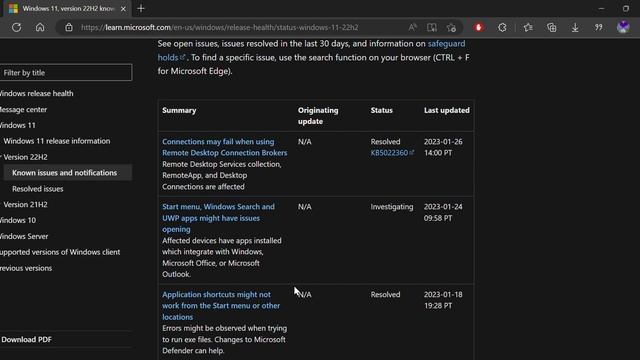The image size is (640, 360).
Task: Open the Downloads arrow icon
Action: pos(575,27)
